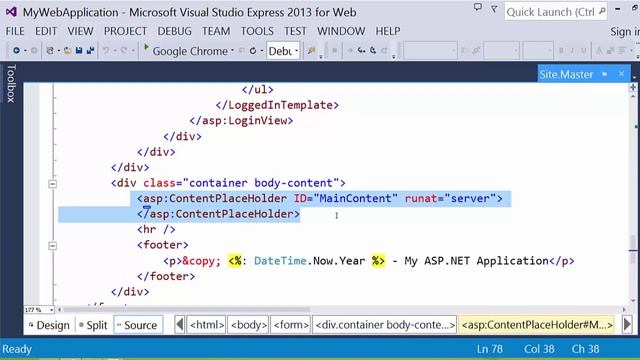Click the Bold formatting icon
Viewport: 640px width, 360px height.
[x=561, y=51]
